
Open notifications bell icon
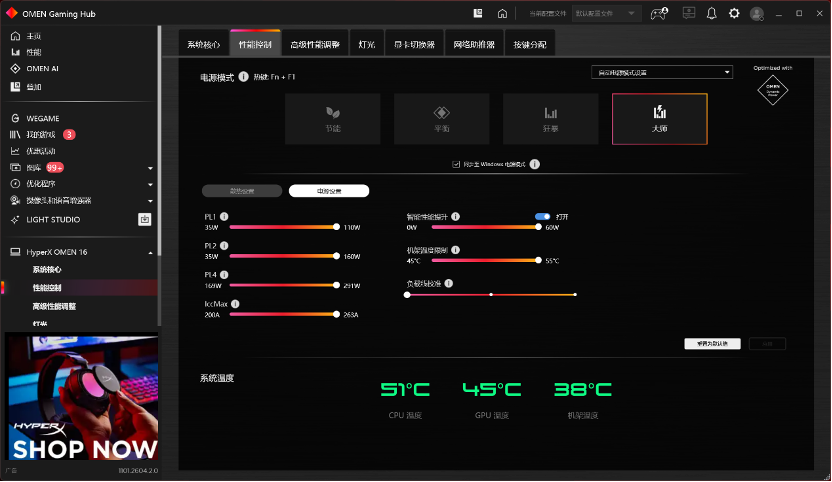pos(712,13)
